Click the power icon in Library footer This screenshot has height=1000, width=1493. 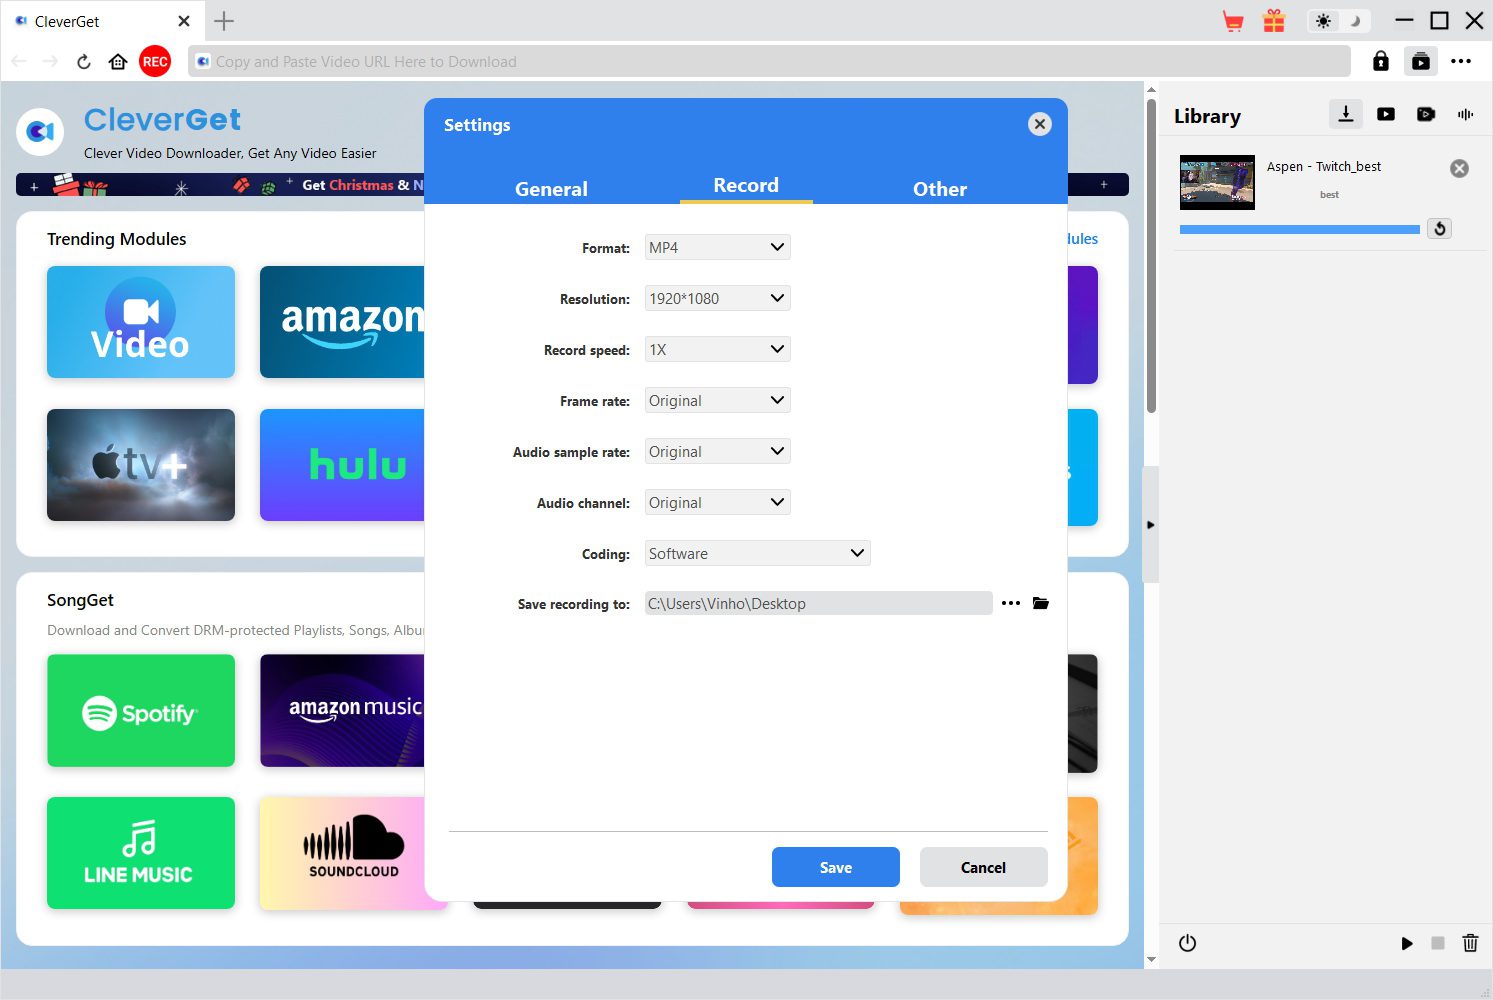point(1187,943)
